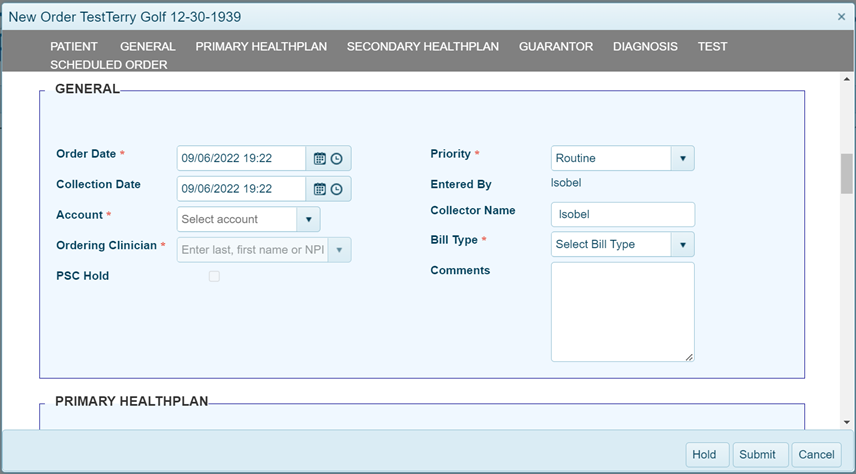Expand the Account dropdown
Viewport: 856px width, 474px height.
click(x=309, y=219)
